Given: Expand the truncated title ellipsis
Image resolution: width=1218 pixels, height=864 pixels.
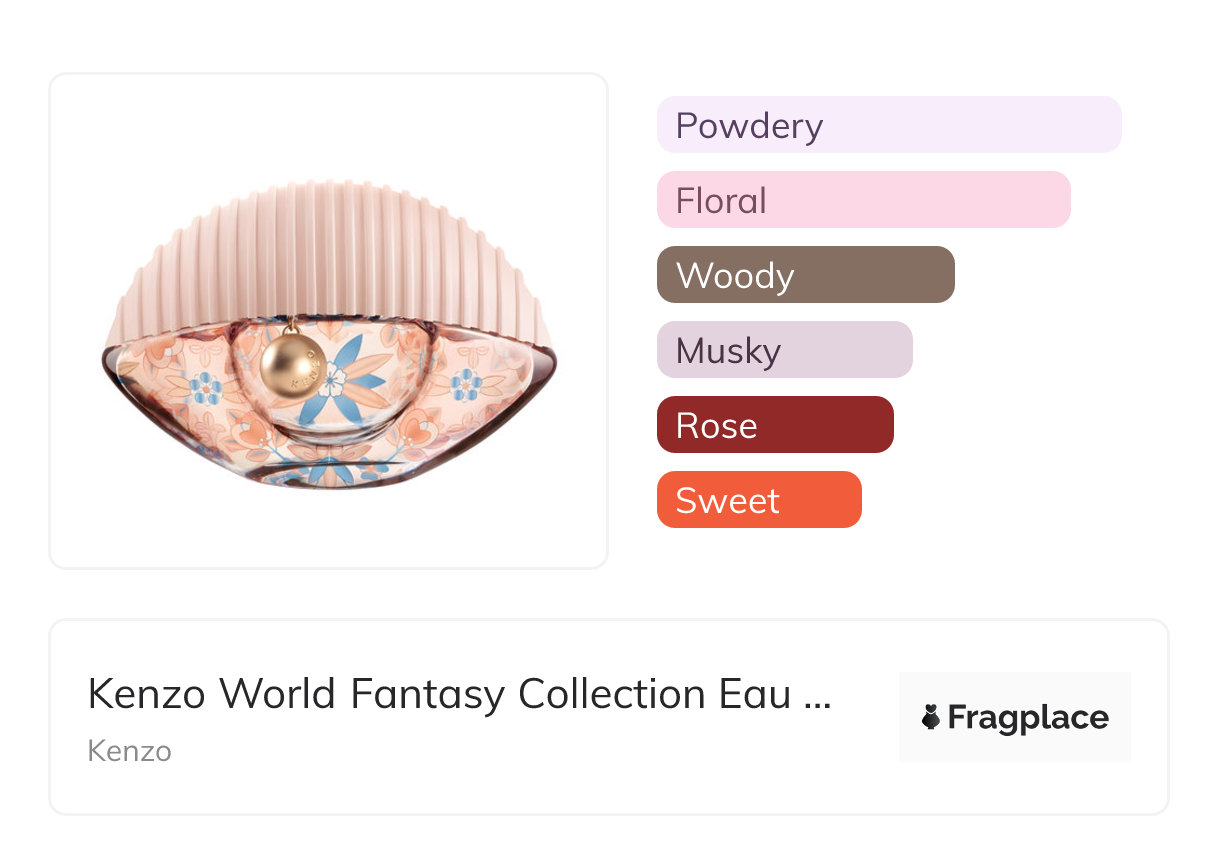Looking at the screenshot, I should [x=817, y=696].
